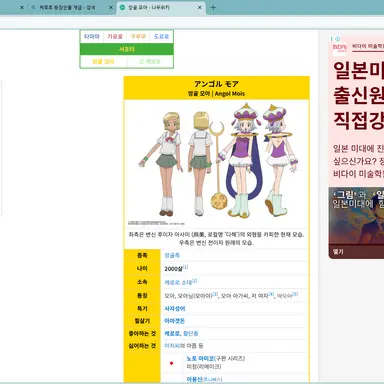Open footnote [2] next to 케로로 소대
Viewport: 384px width, 384px height.
tap(195, 281)
